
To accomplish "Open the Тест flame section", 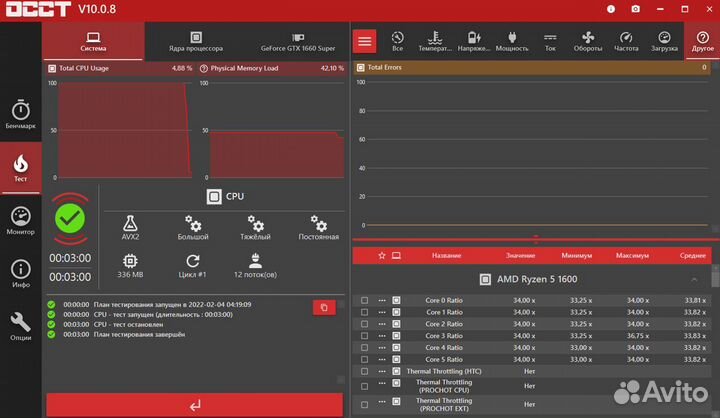I will pyautogui.click(x=21, y=168).
